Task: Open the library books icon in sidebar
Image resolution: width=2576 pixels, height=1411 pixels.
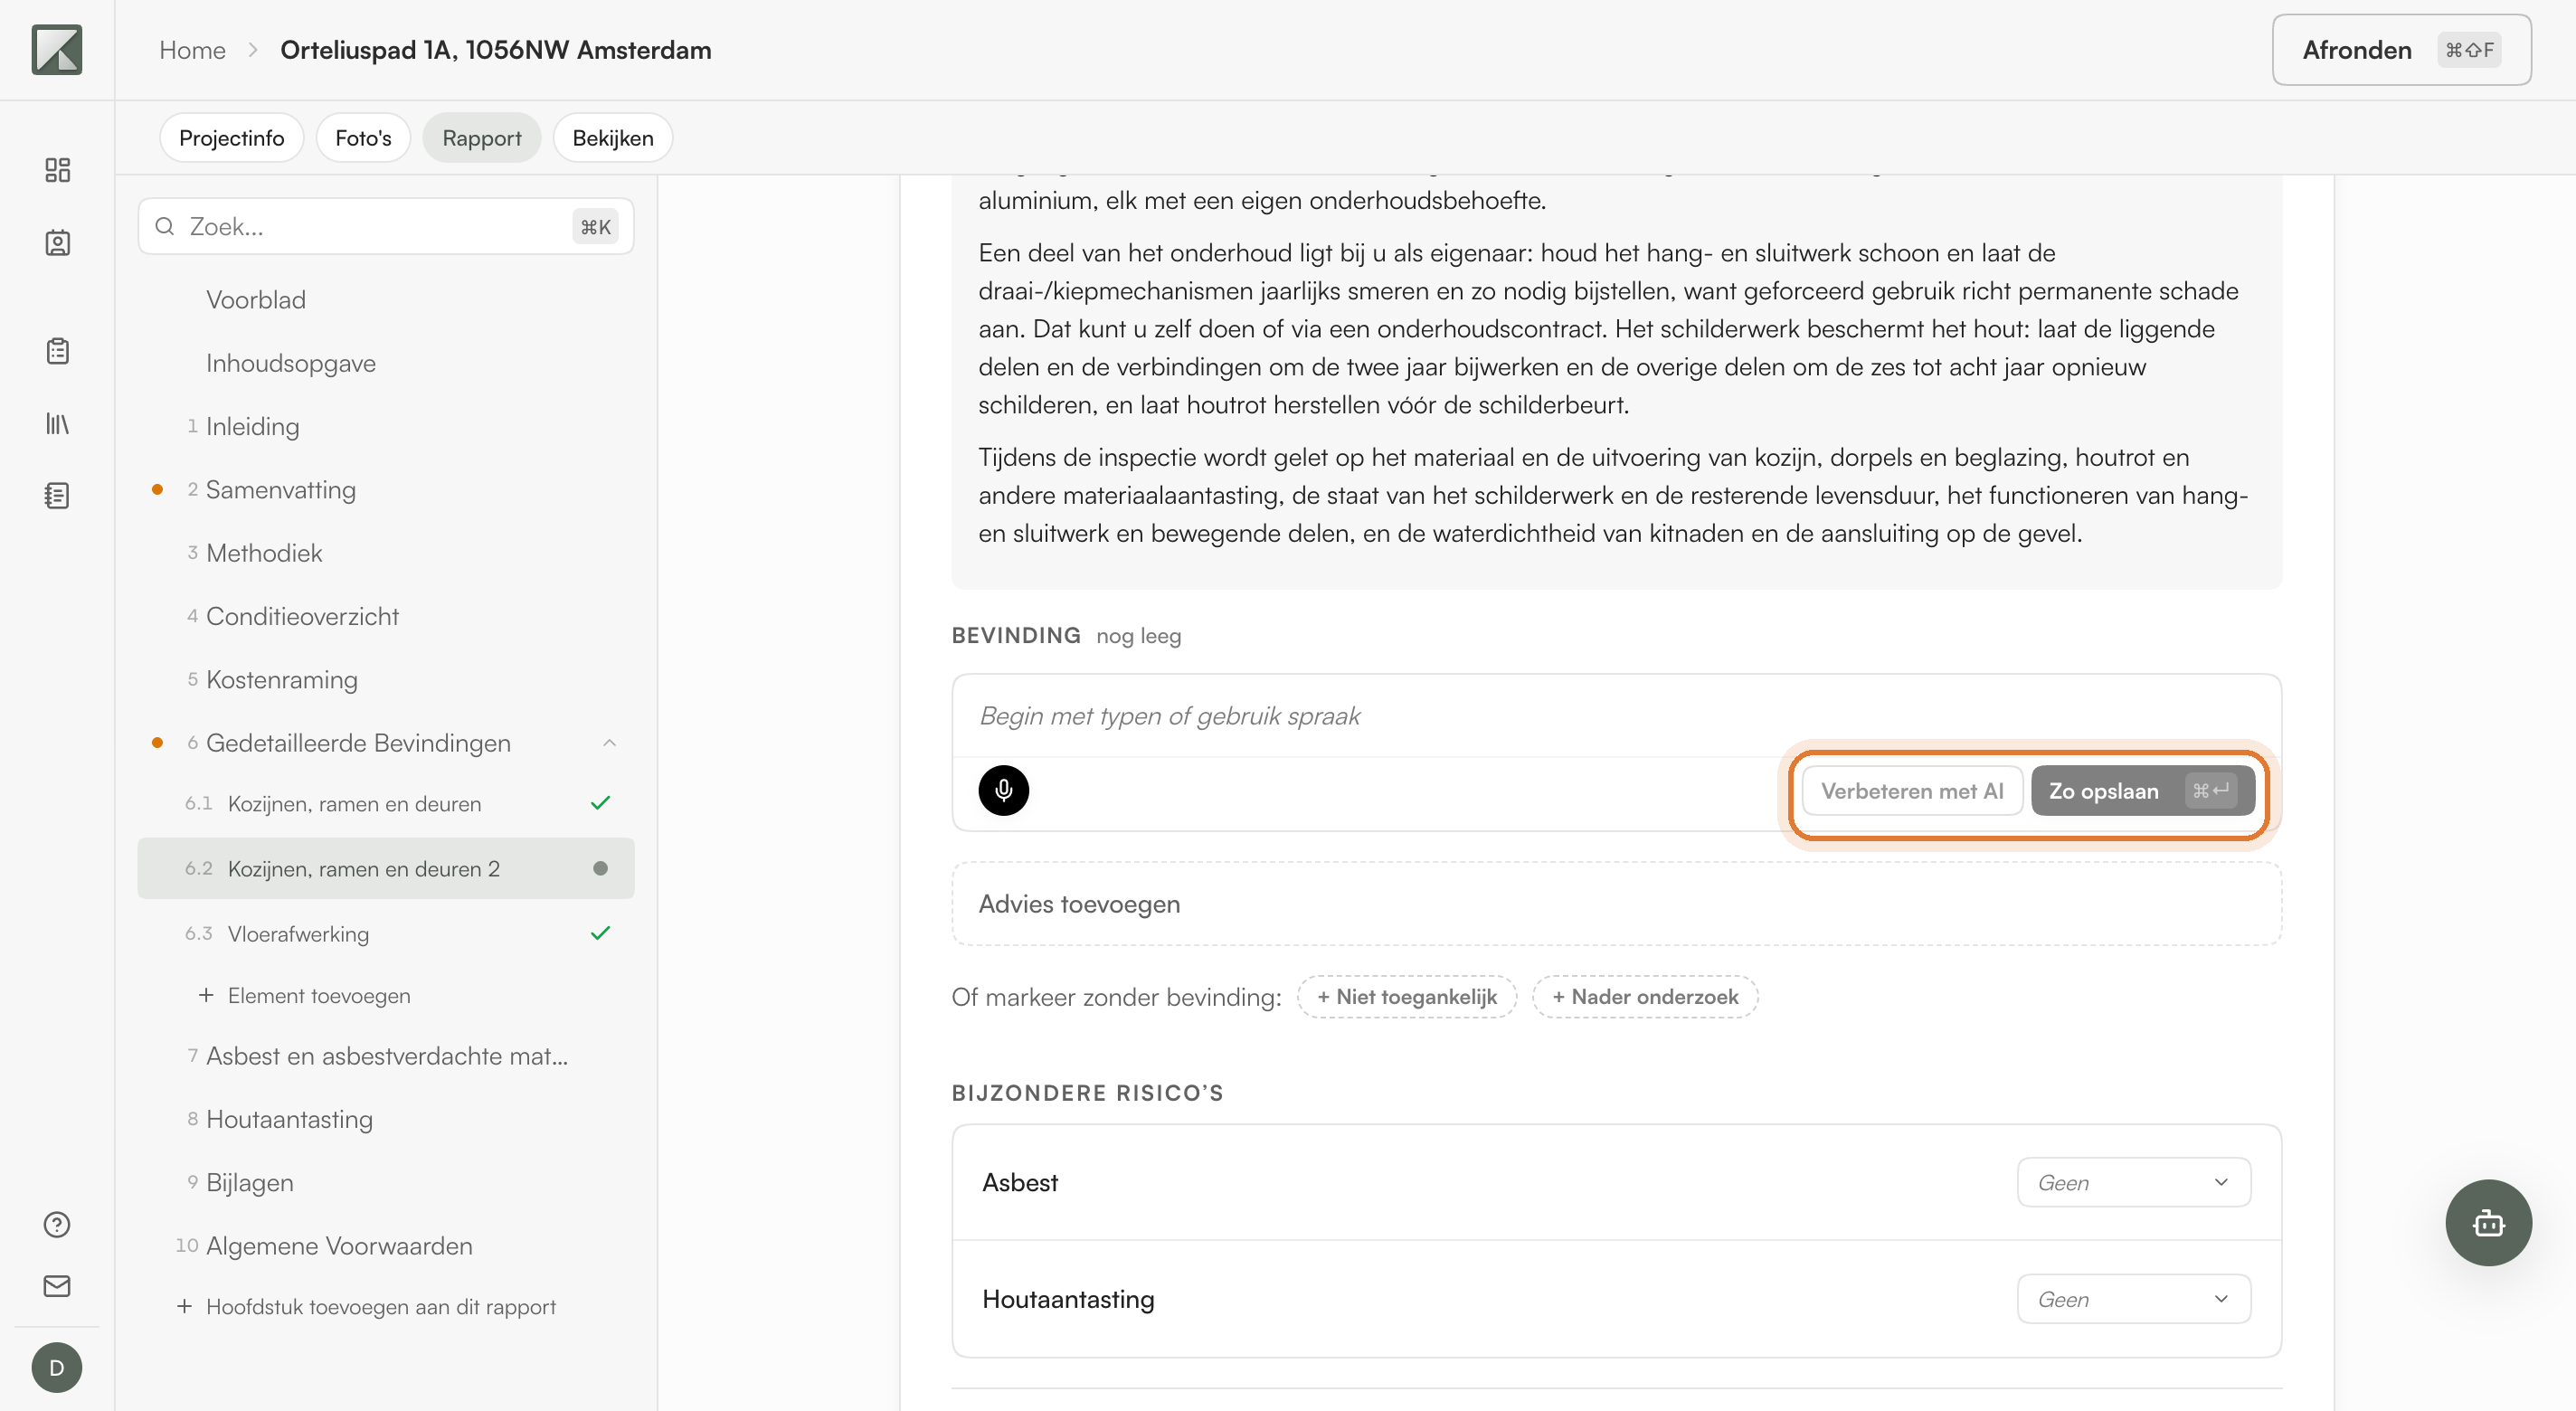Action: coord(57,424)
